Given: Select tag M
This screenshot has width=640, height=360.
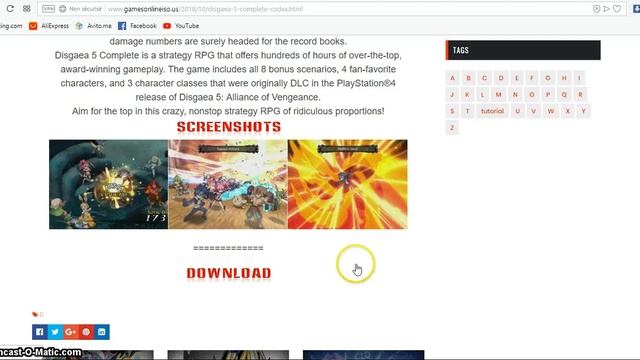Looking at the screenshot, I should [x=498, y=94].
